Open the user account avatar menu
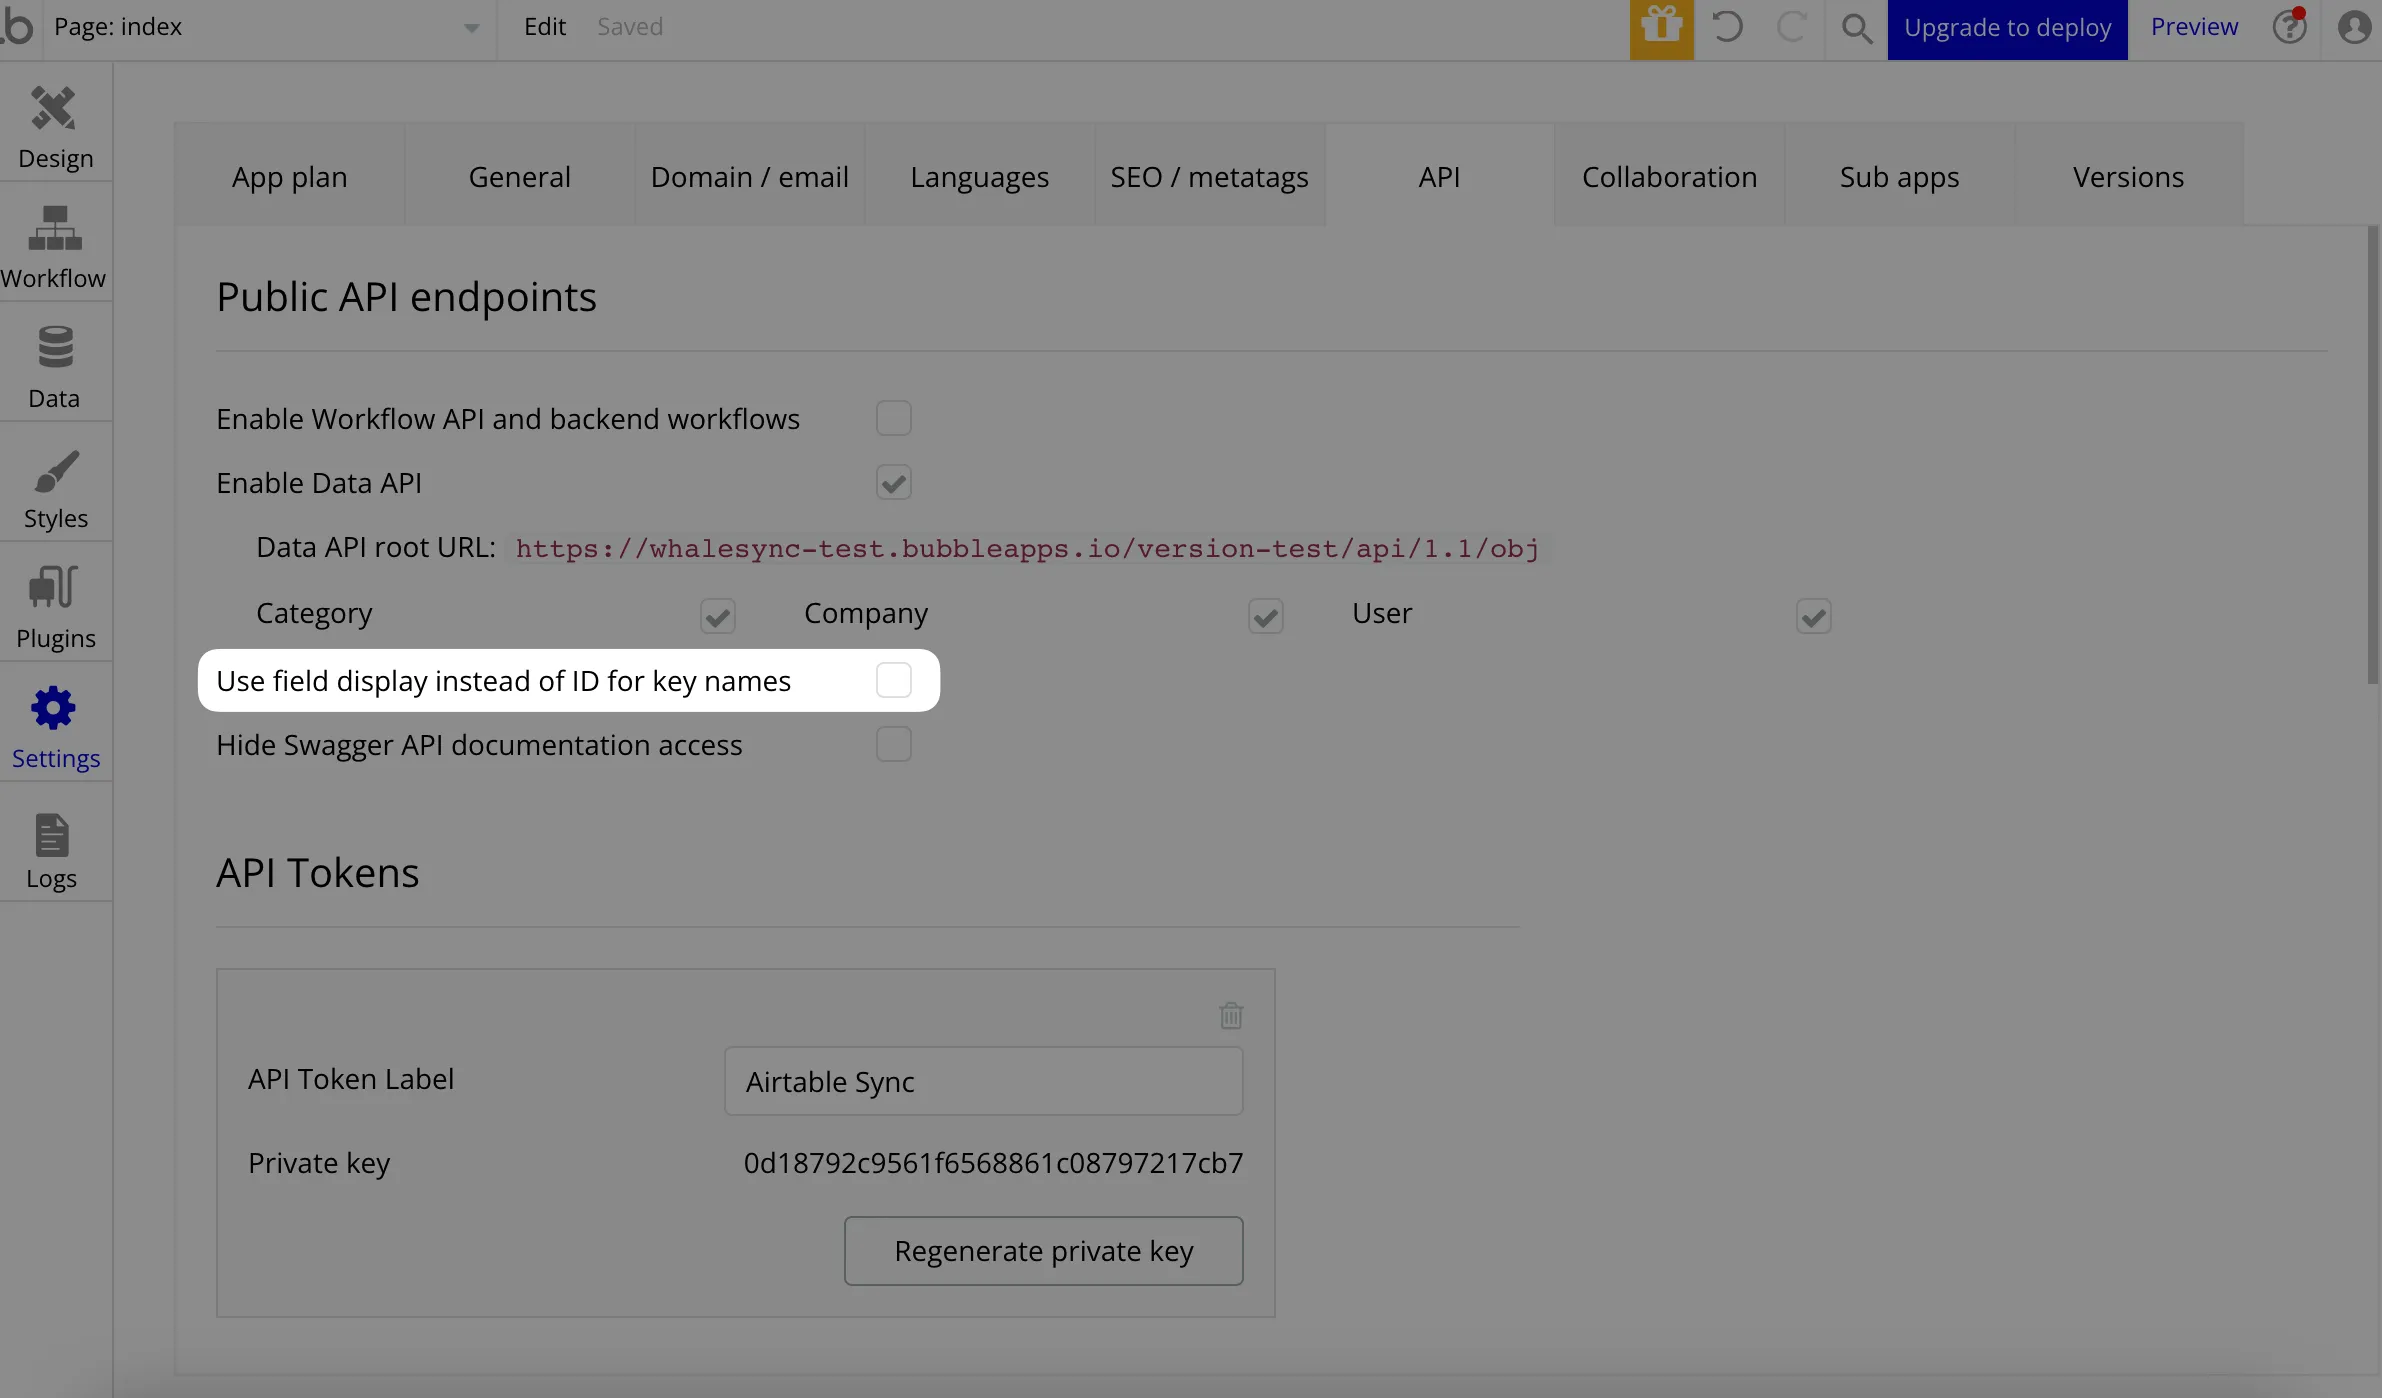This screenshot has height=1398, width=2382. 2353,27
